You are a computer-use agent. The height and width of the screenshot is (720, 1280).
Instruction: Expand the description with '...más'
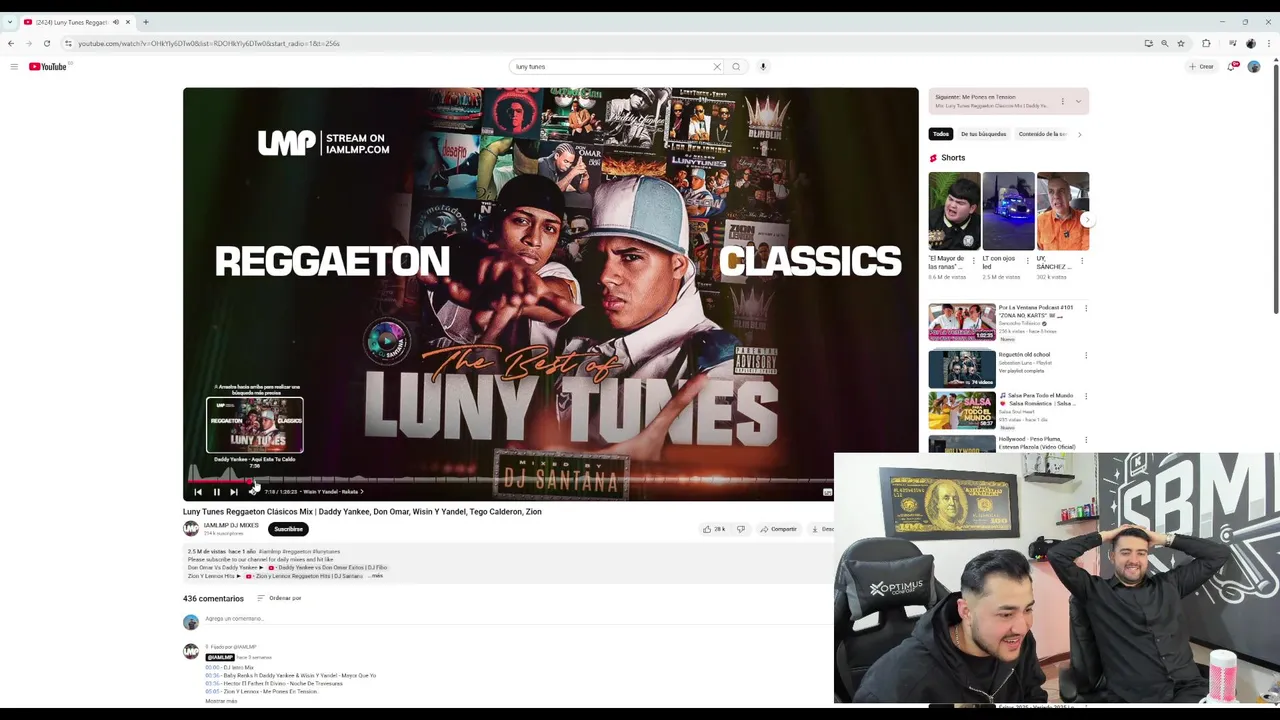click(x=377, y=576)
